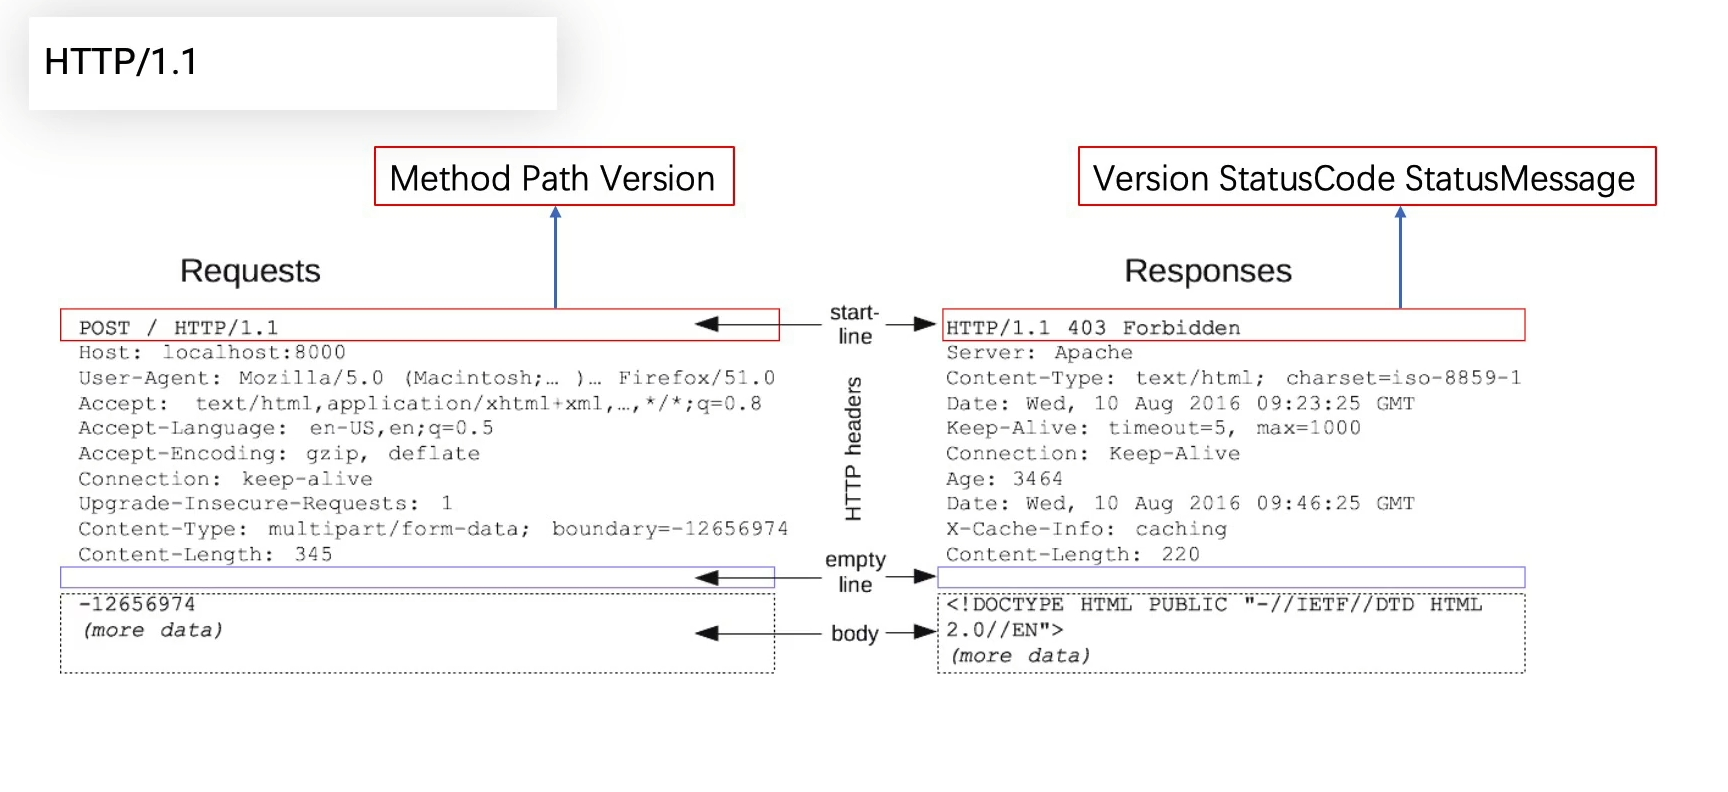Viewport: 1728px width, 792px height.
Task: Select the Method Path Version red box
Action: point(553,177)
